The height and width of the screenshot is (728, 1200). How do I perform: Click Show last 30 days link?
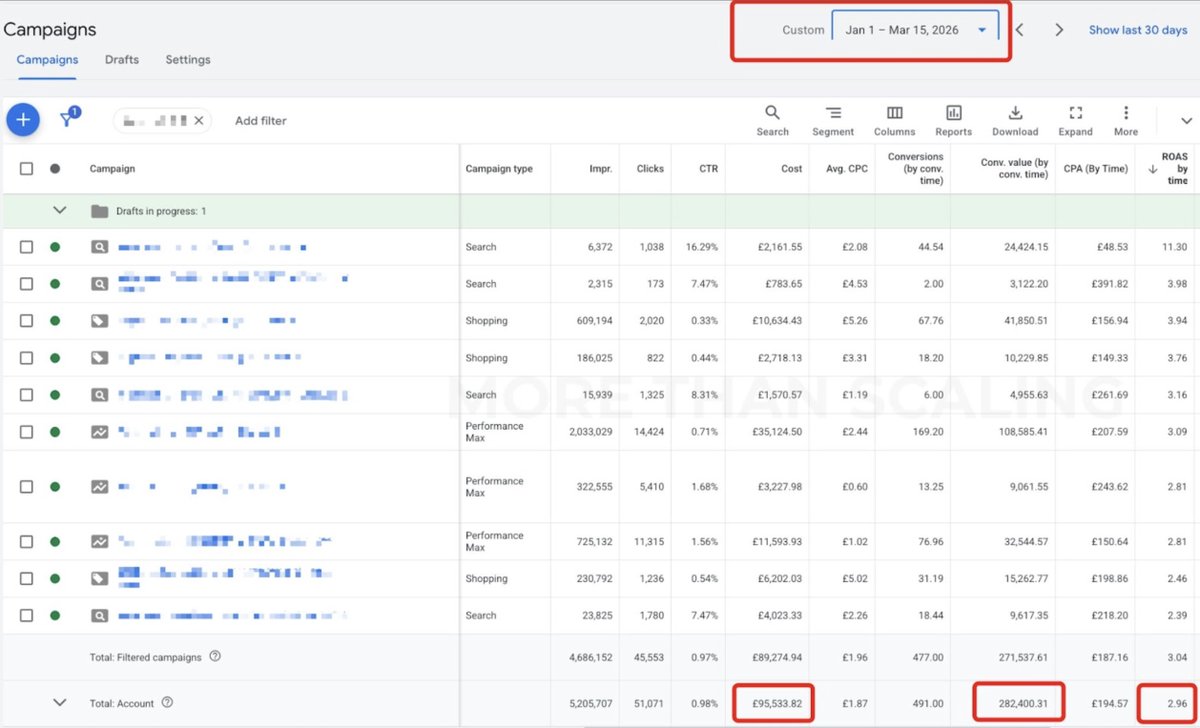1137,30
